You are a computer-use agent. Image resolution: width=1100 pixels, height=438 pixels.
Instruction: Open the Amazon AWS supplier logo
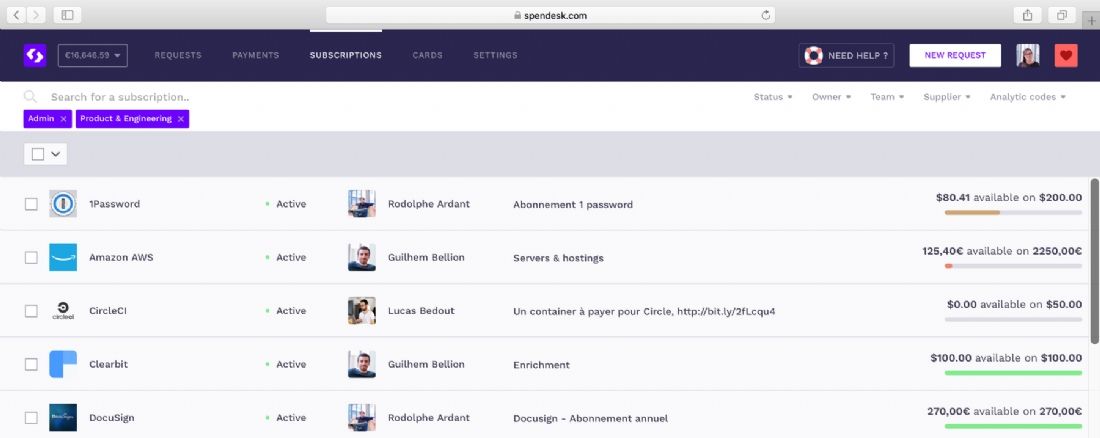point(63,257)
